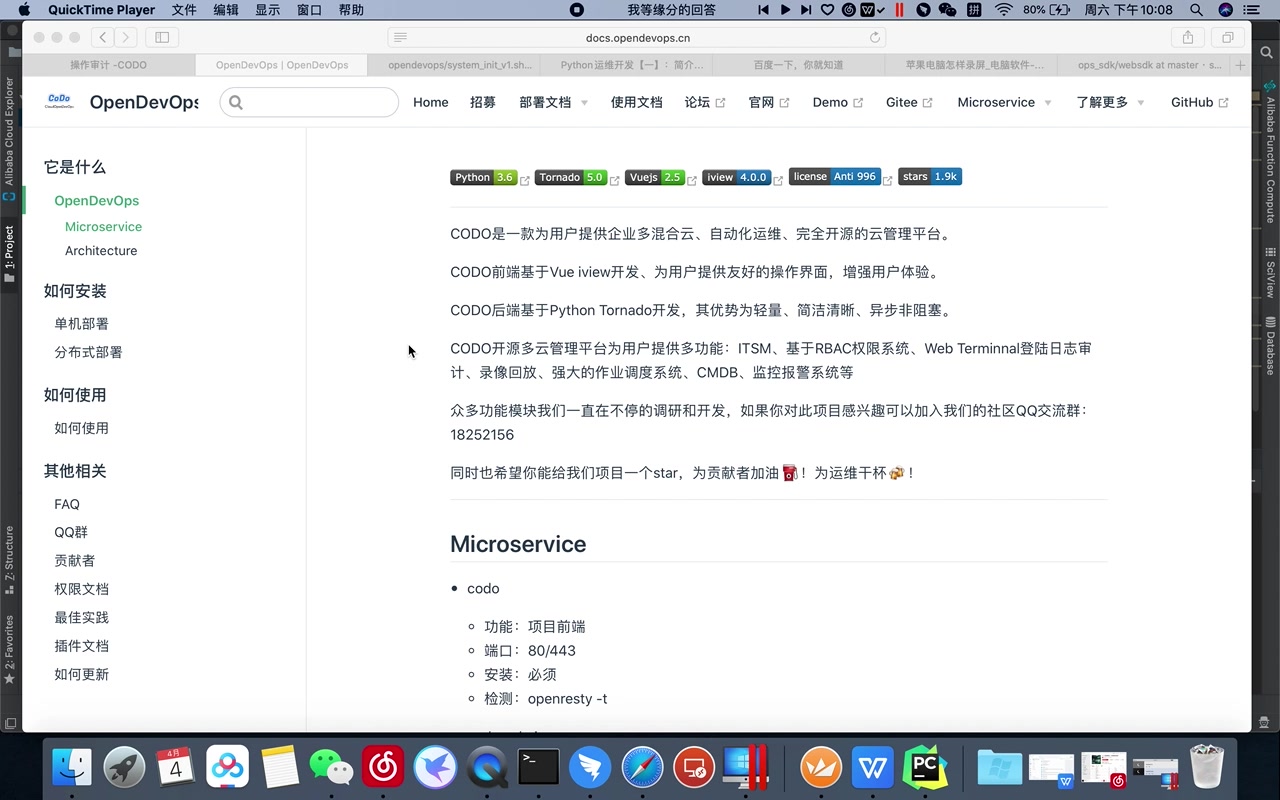Launch Launchpad rocket icon in dock

124,768
